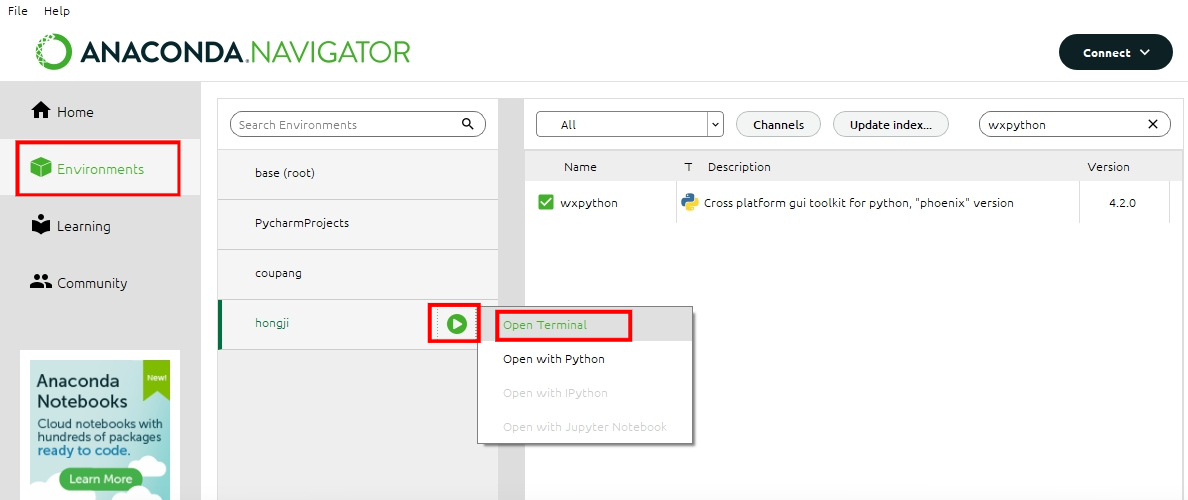Click the magnifier in Search Environments

tap(467, 123)
